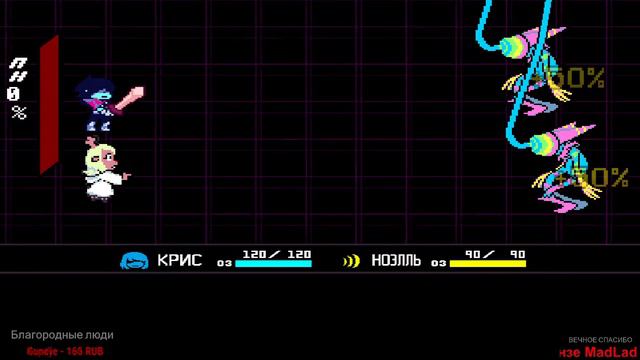Click the ОЗ label beside Kris's bar

[224, 263]
